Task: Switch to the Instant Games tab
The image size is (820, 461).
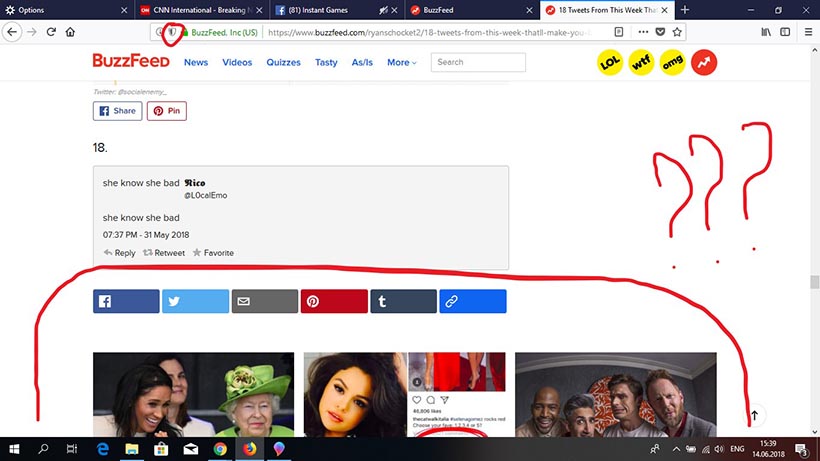Action: tap(335, 9)
